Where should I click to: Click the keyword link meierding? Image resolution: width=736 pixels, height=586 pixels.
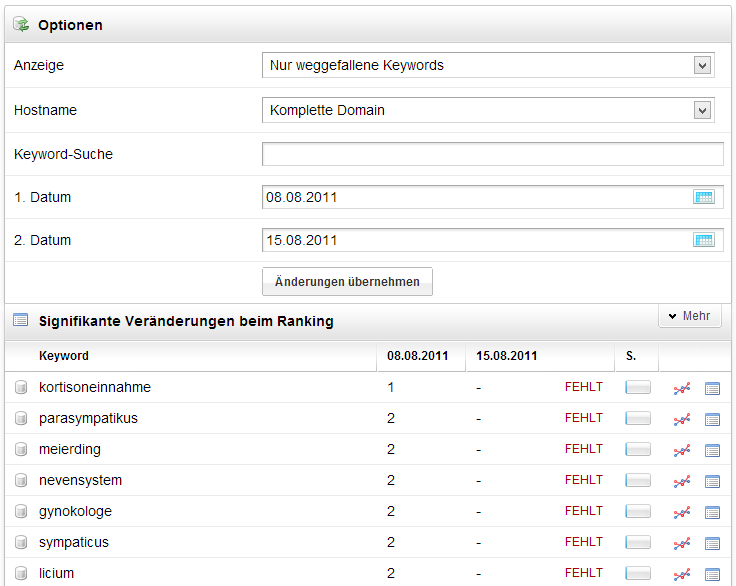pyautogui.click(x=70, y=449)
